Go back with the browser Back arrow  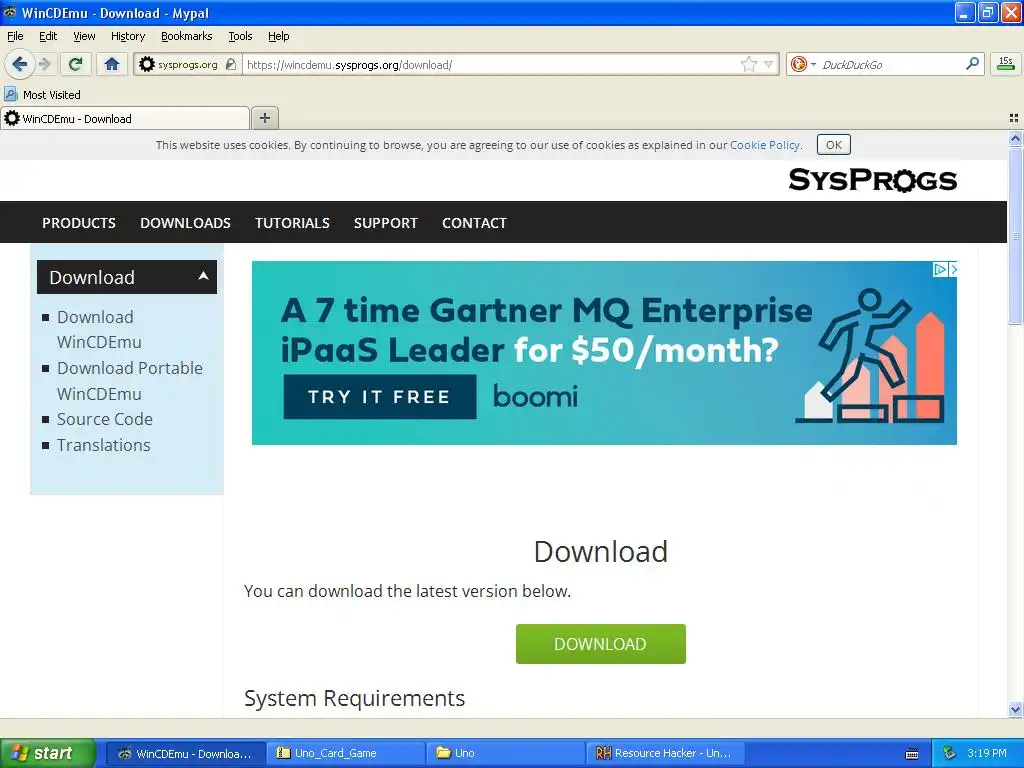[x=19, y=64]
